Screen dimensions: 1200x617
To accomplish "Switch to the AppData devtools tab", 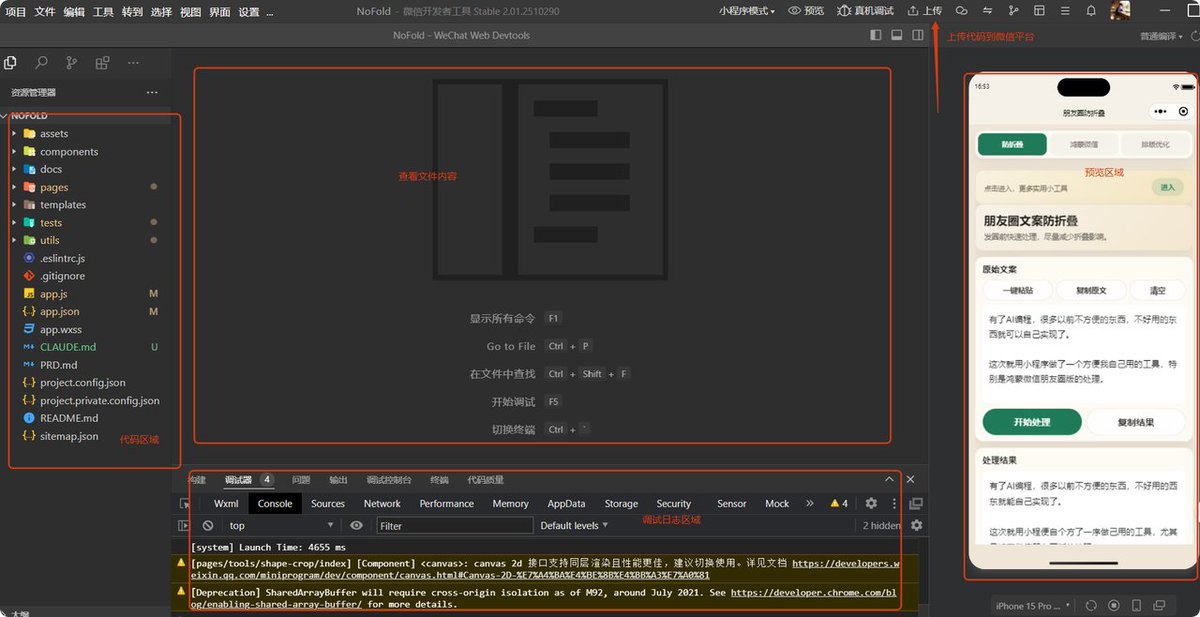I will tap(566, 504).
